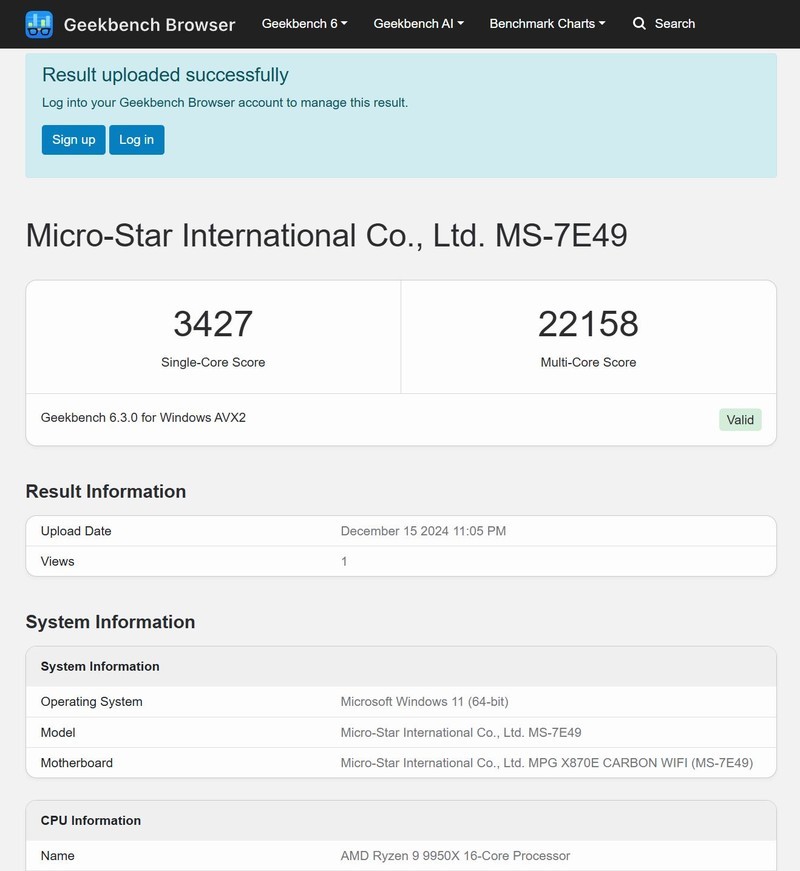Click the Single-Core Score panel
The image size is (800, 871).
212,335
